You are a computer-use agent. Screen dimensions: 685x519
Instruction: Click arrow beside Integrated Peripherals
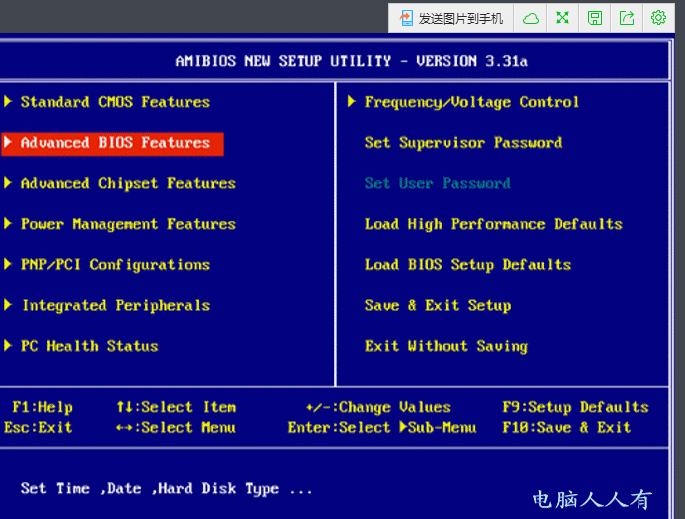[8, 304]
